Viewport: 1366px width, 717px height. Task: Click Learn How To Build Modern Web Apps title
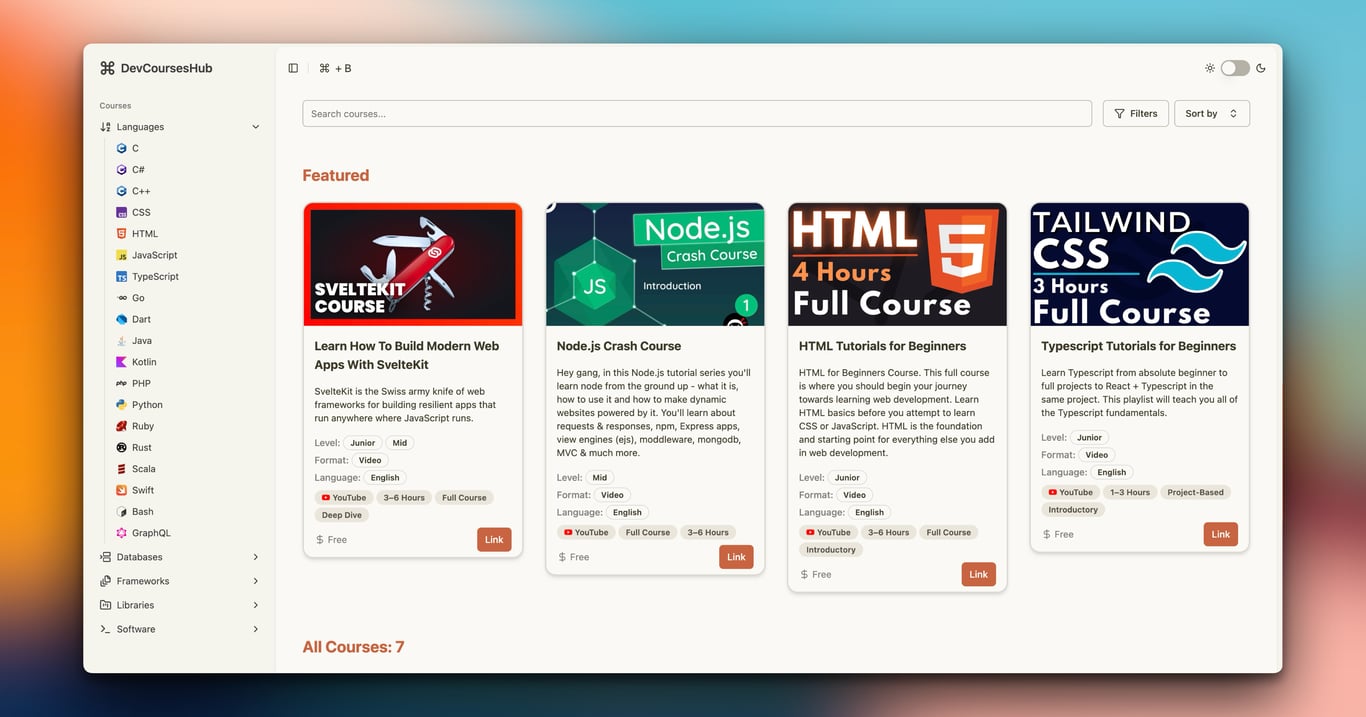(x=407, y=355)
